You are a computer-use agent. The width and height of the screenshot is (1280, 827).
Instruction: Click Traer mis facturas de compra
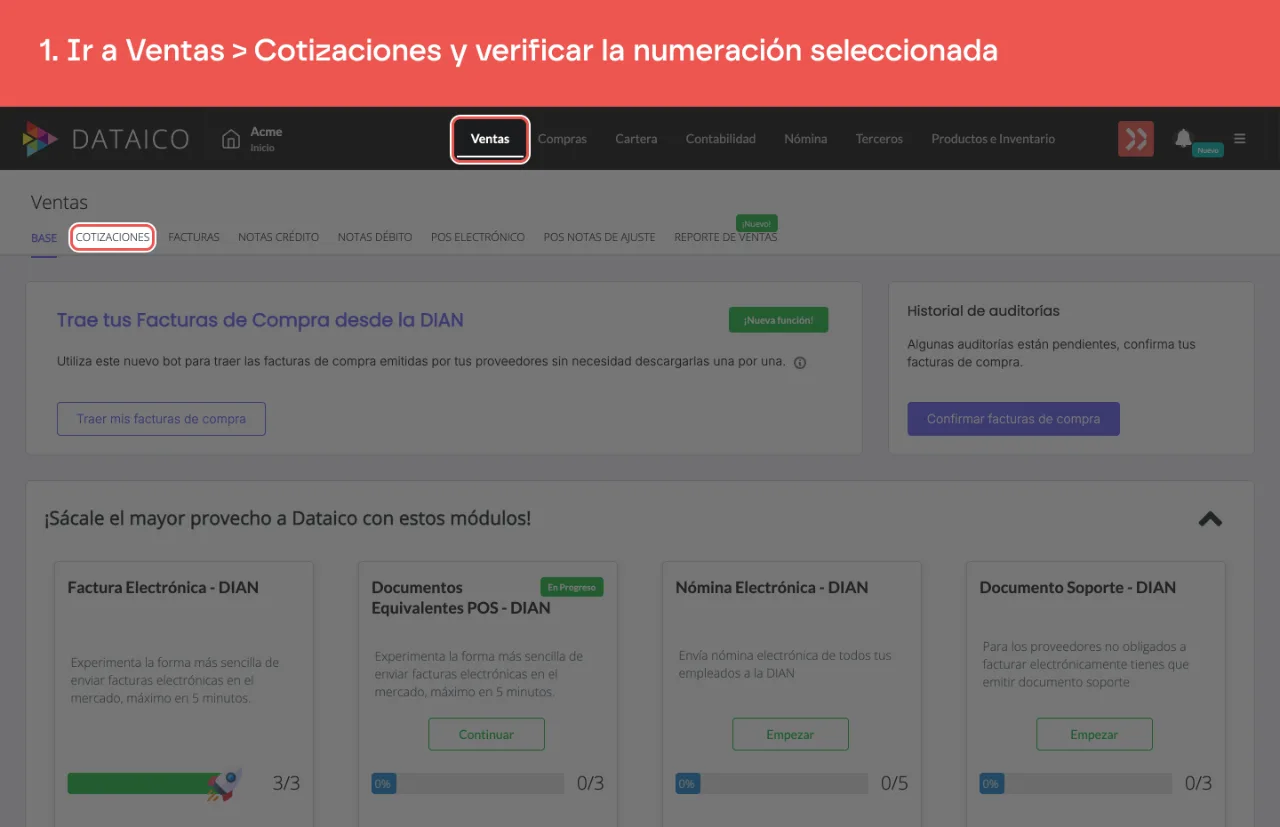pyautogui.click(x=161, y=419)
